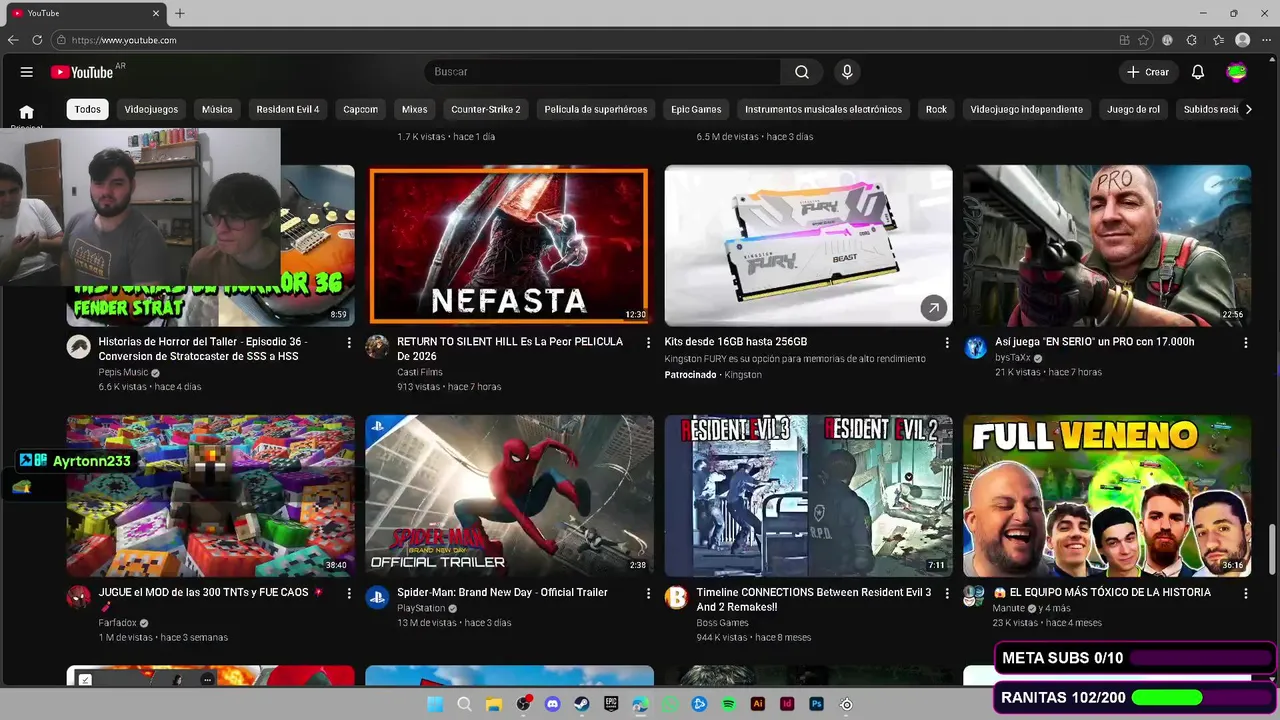Open Kits desde 16GB hasta 256GB title
The image size is (1280, 720).
pyautogui.click(x=736, y=342)
